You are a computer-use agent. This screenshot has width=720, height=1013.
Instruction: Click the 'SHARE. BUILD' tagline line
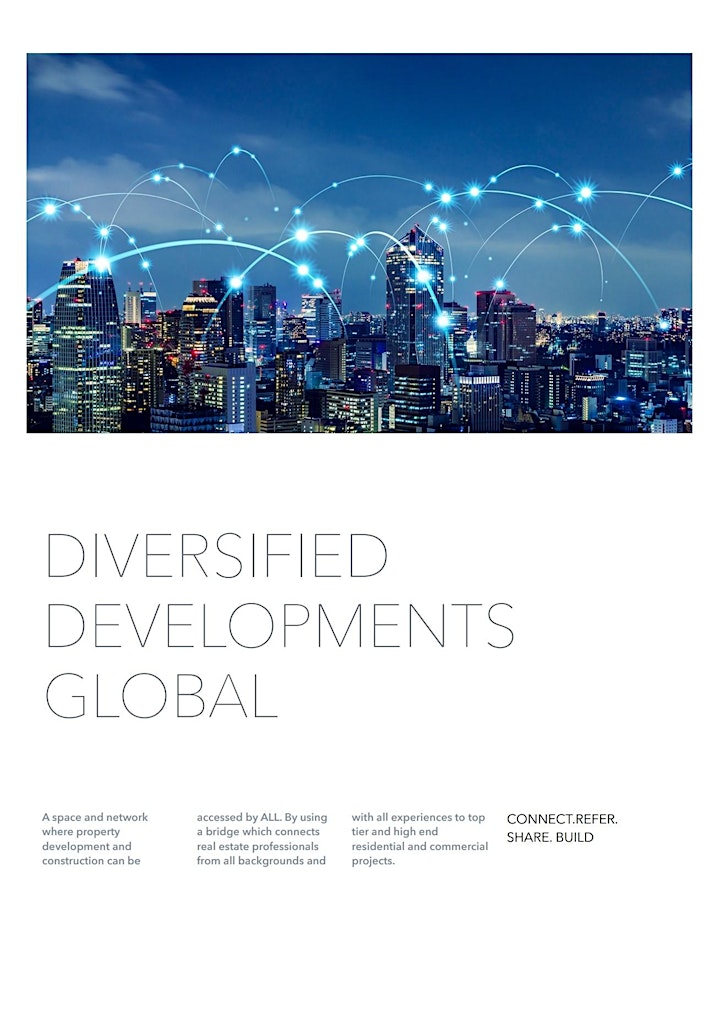point(550,837)
